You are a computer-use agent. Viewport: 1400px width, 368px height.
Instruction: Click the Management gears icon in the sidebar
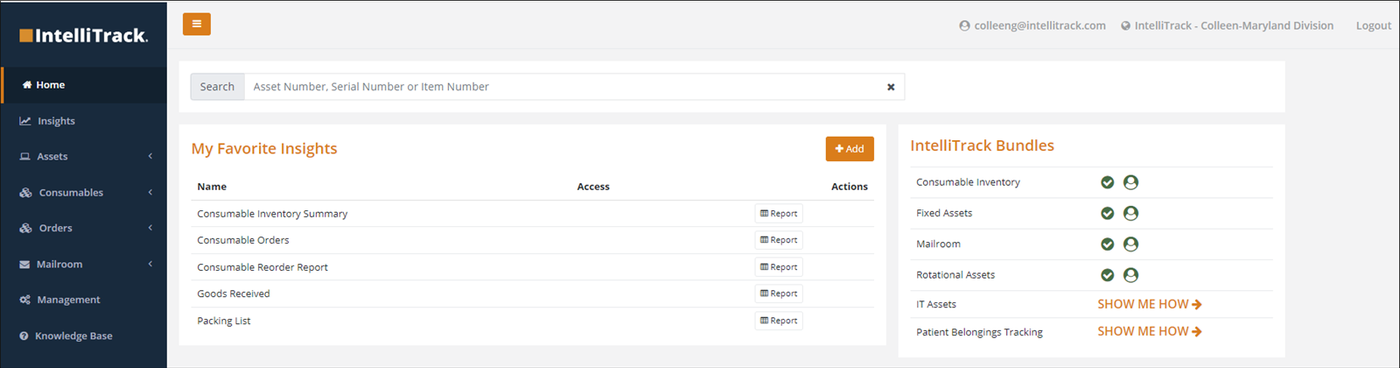26,300
